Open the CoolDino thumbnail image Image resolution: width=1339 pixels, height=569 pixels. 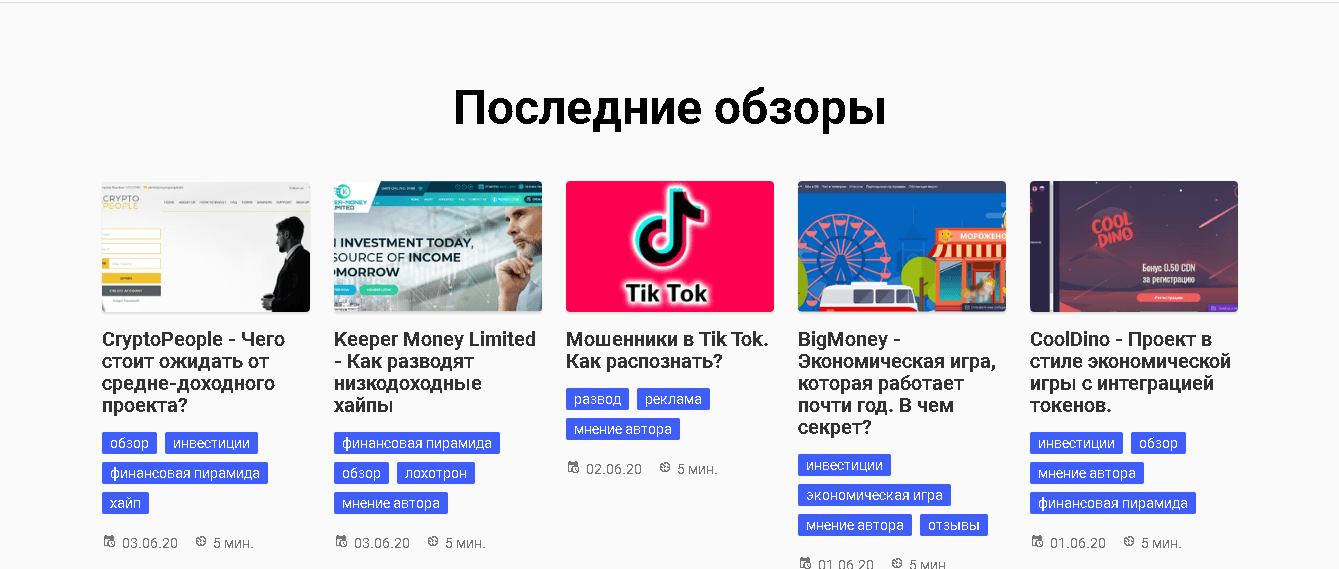[x=1134, y=246]
